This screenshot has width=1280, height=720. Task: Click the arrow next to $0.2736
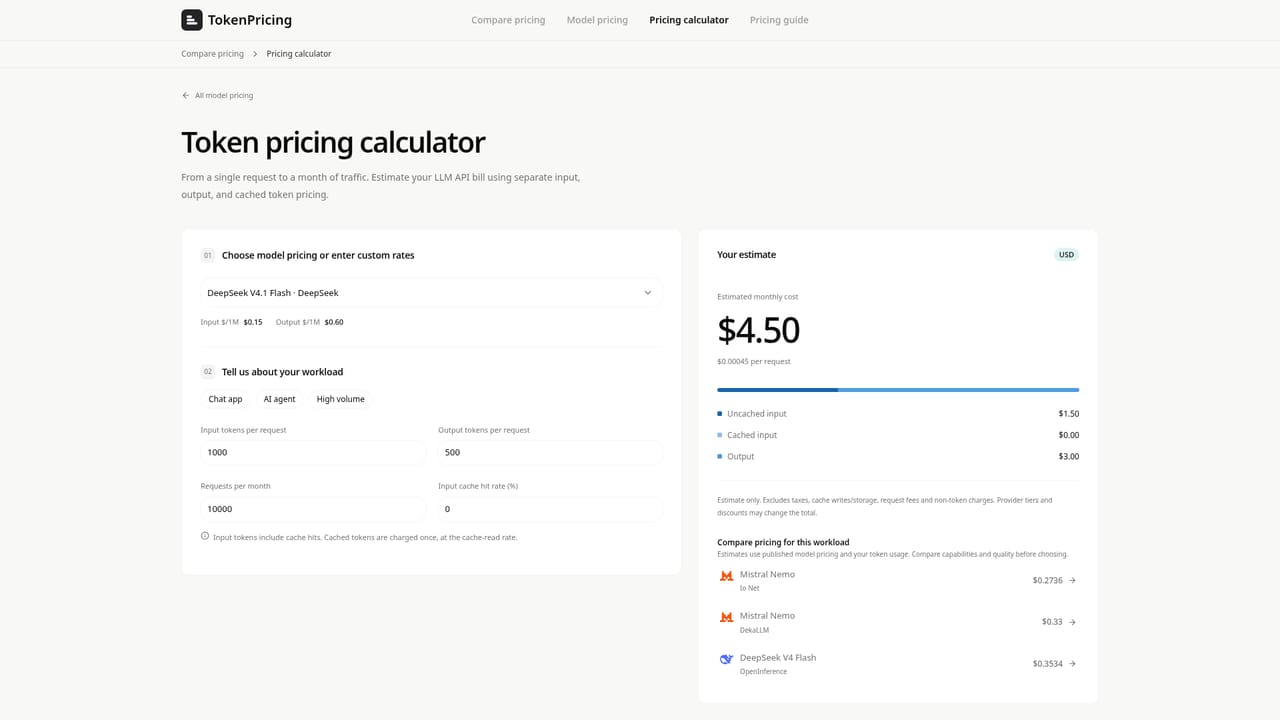pyautogui.click(x=1072, y=580)
